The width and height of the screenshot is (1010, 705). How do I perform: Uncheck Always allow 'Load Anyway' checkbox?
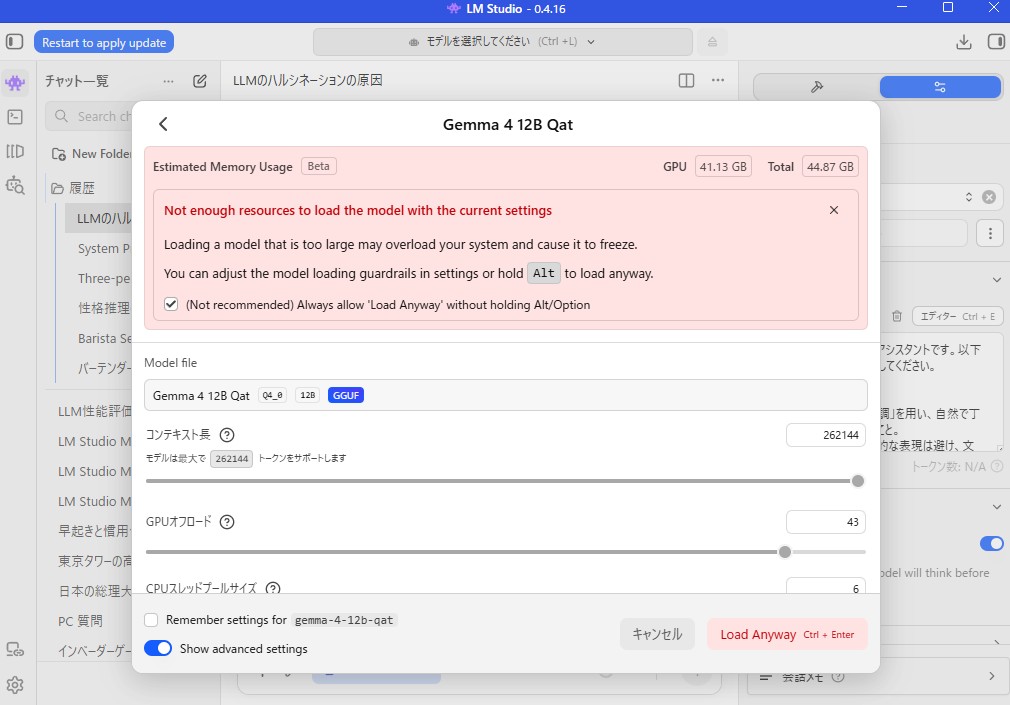[x=171, y=304]
